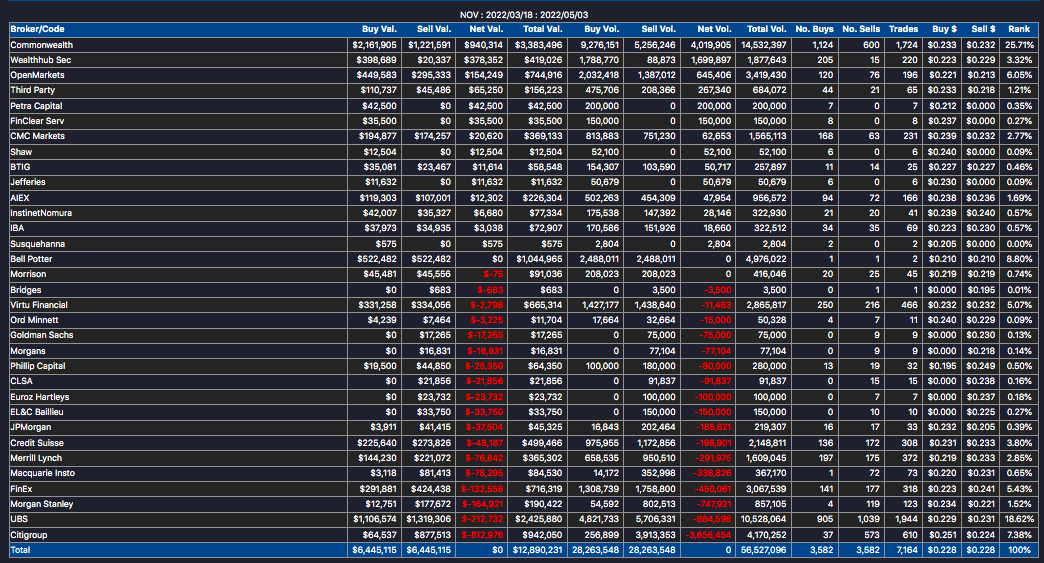Select the Susquehanna broker name
Image resolution: width=1044 pixels, height=563 pixels.
37,244
